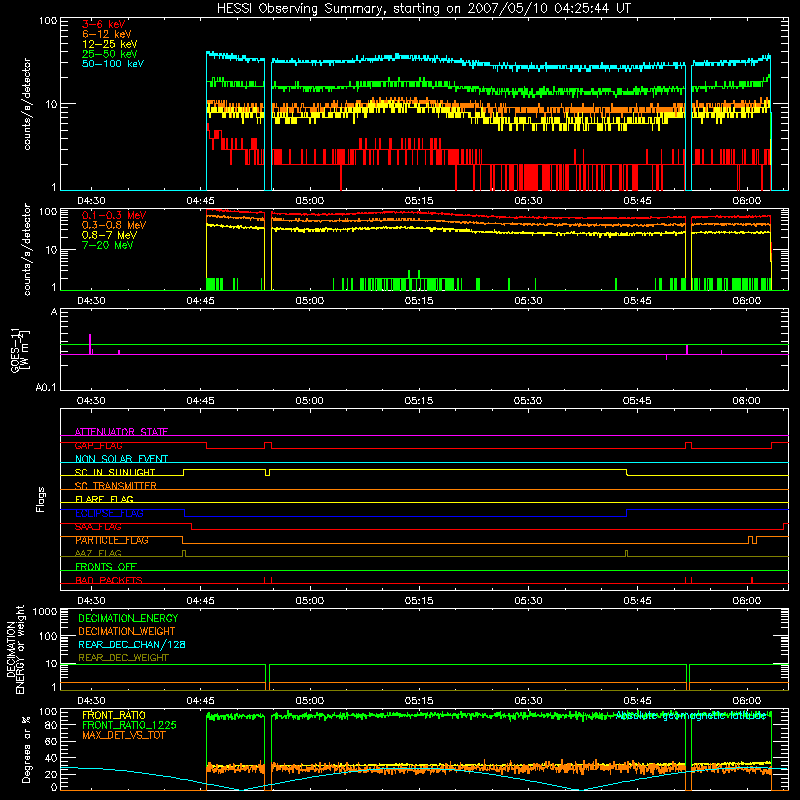
Task: Click the Absolute geomagnetic latitude label
Action: pos(691,716)
